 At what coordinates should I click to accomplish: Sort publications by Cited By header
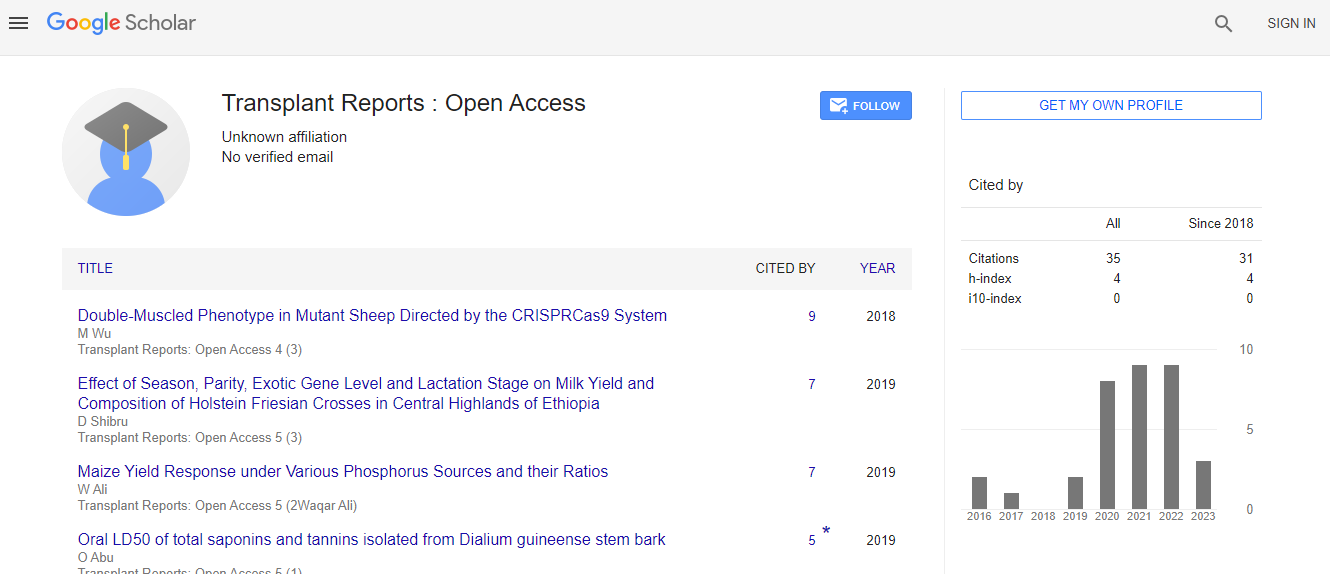tap(785, 268)
